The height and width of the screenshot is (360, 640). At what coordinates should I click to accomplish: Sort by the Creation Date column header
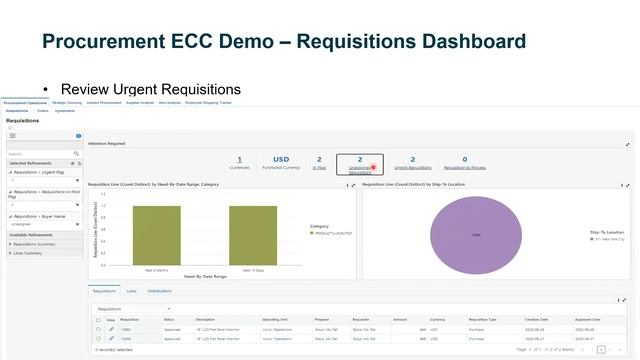click(x=536, y=320)
